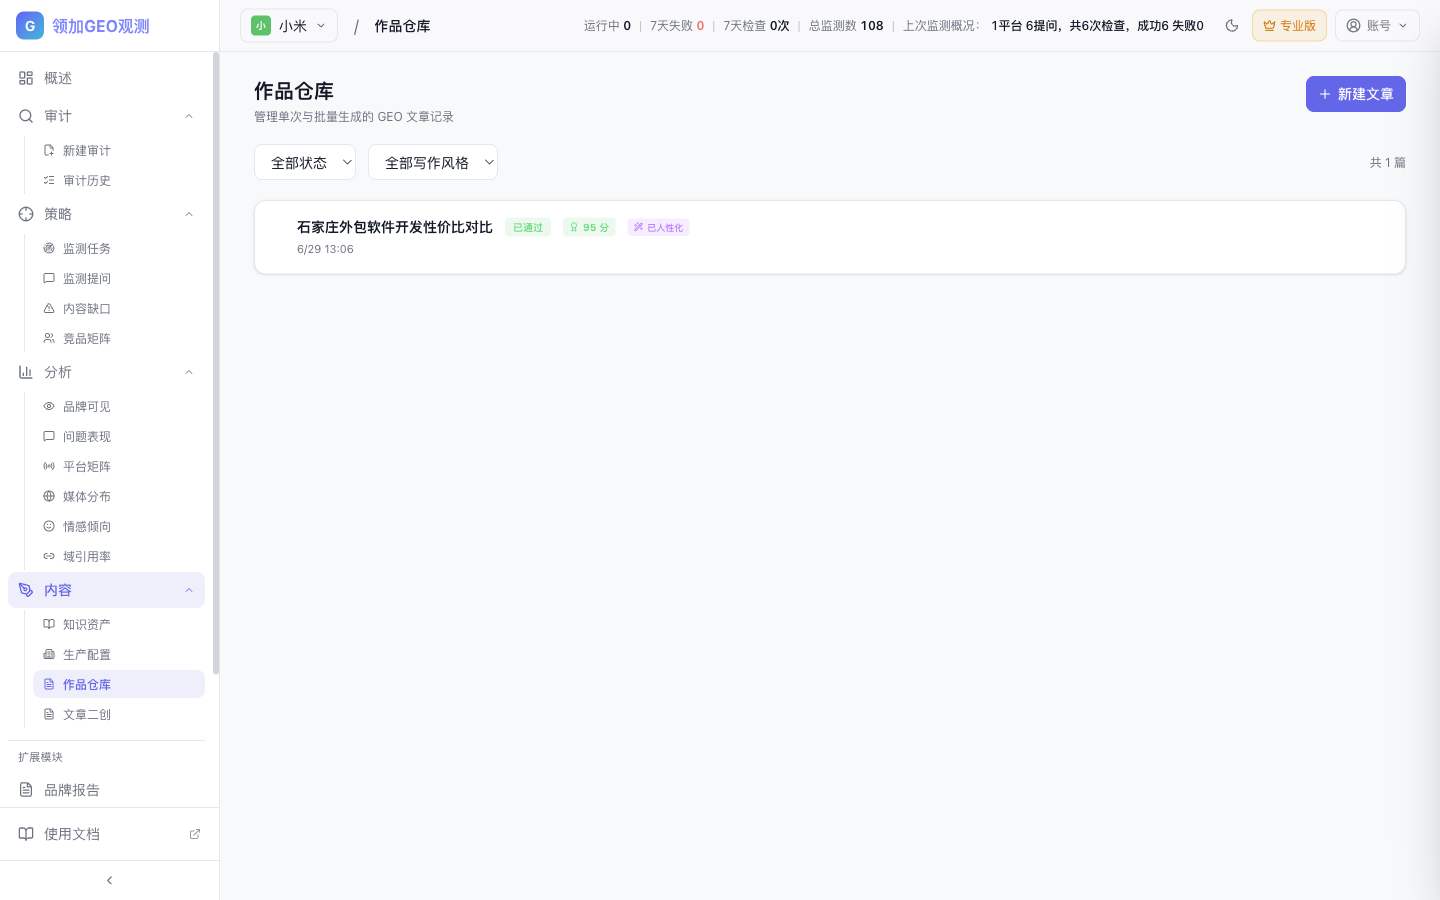Open the 小米 brand switcher dropdown

click(289, 26)
